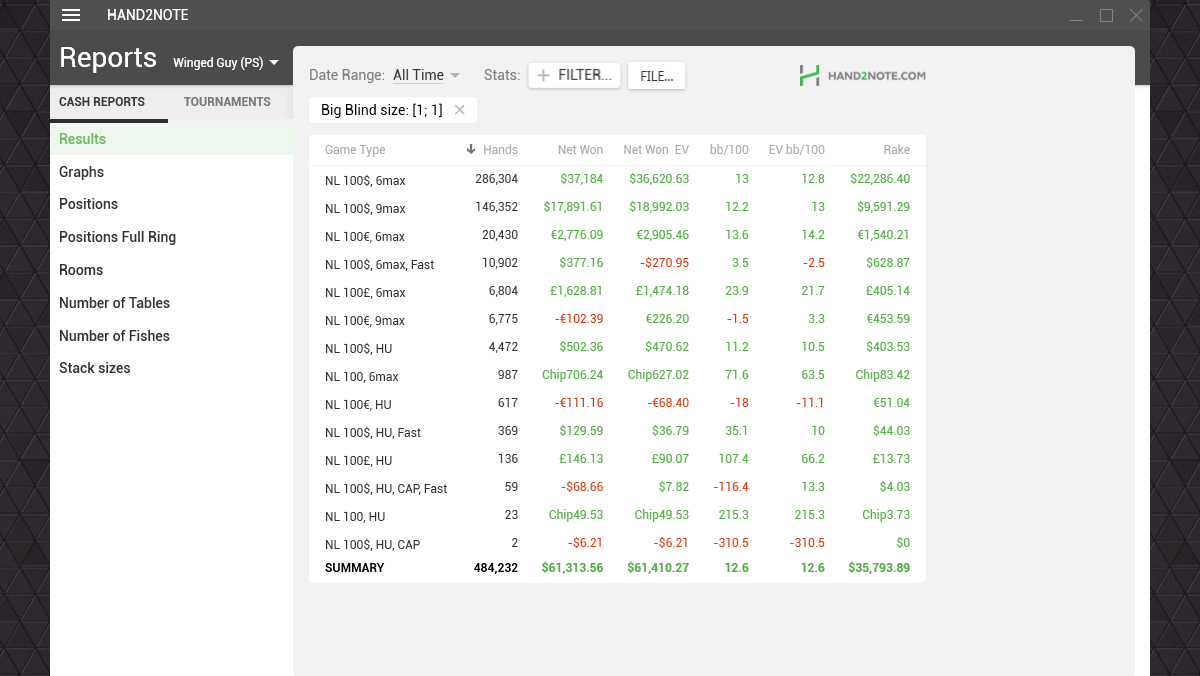
Task: Close the Hand2Note window
Action: coord(1136,15)
